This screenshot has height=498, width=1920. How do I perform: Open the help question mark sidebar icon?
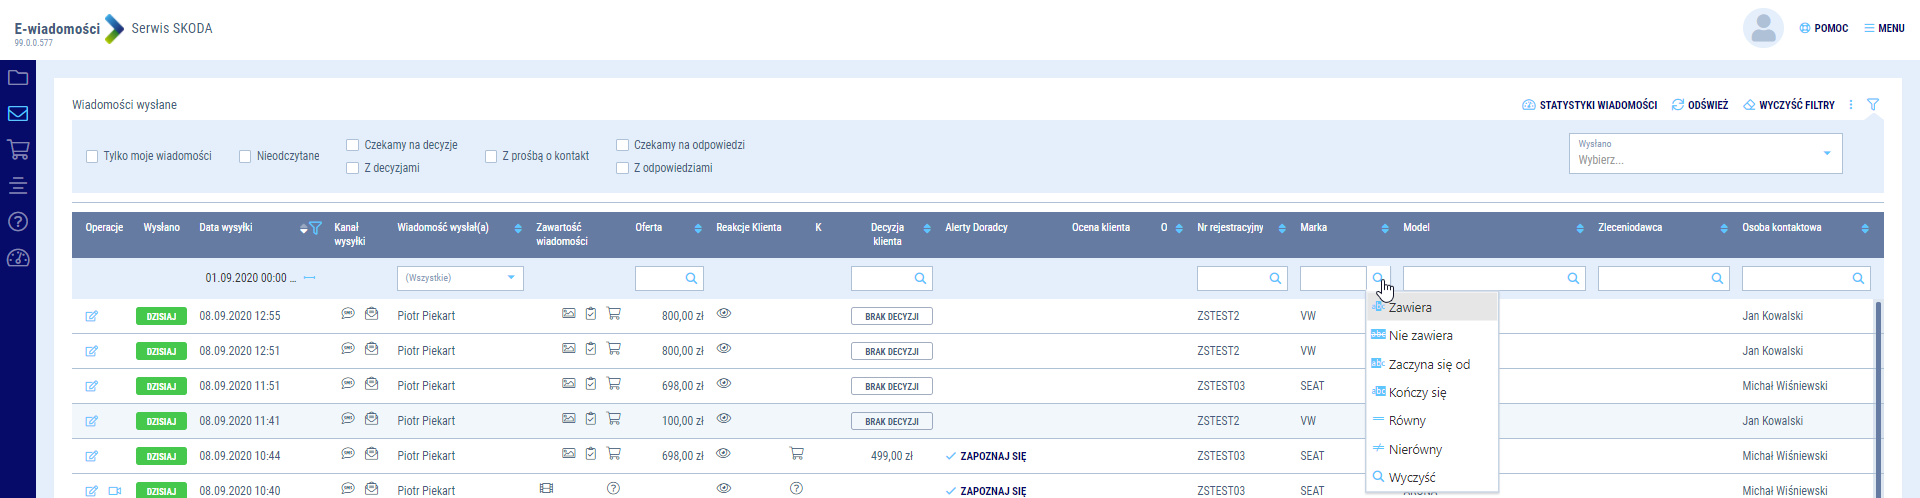pyautogui.click(x=18, y=222)
